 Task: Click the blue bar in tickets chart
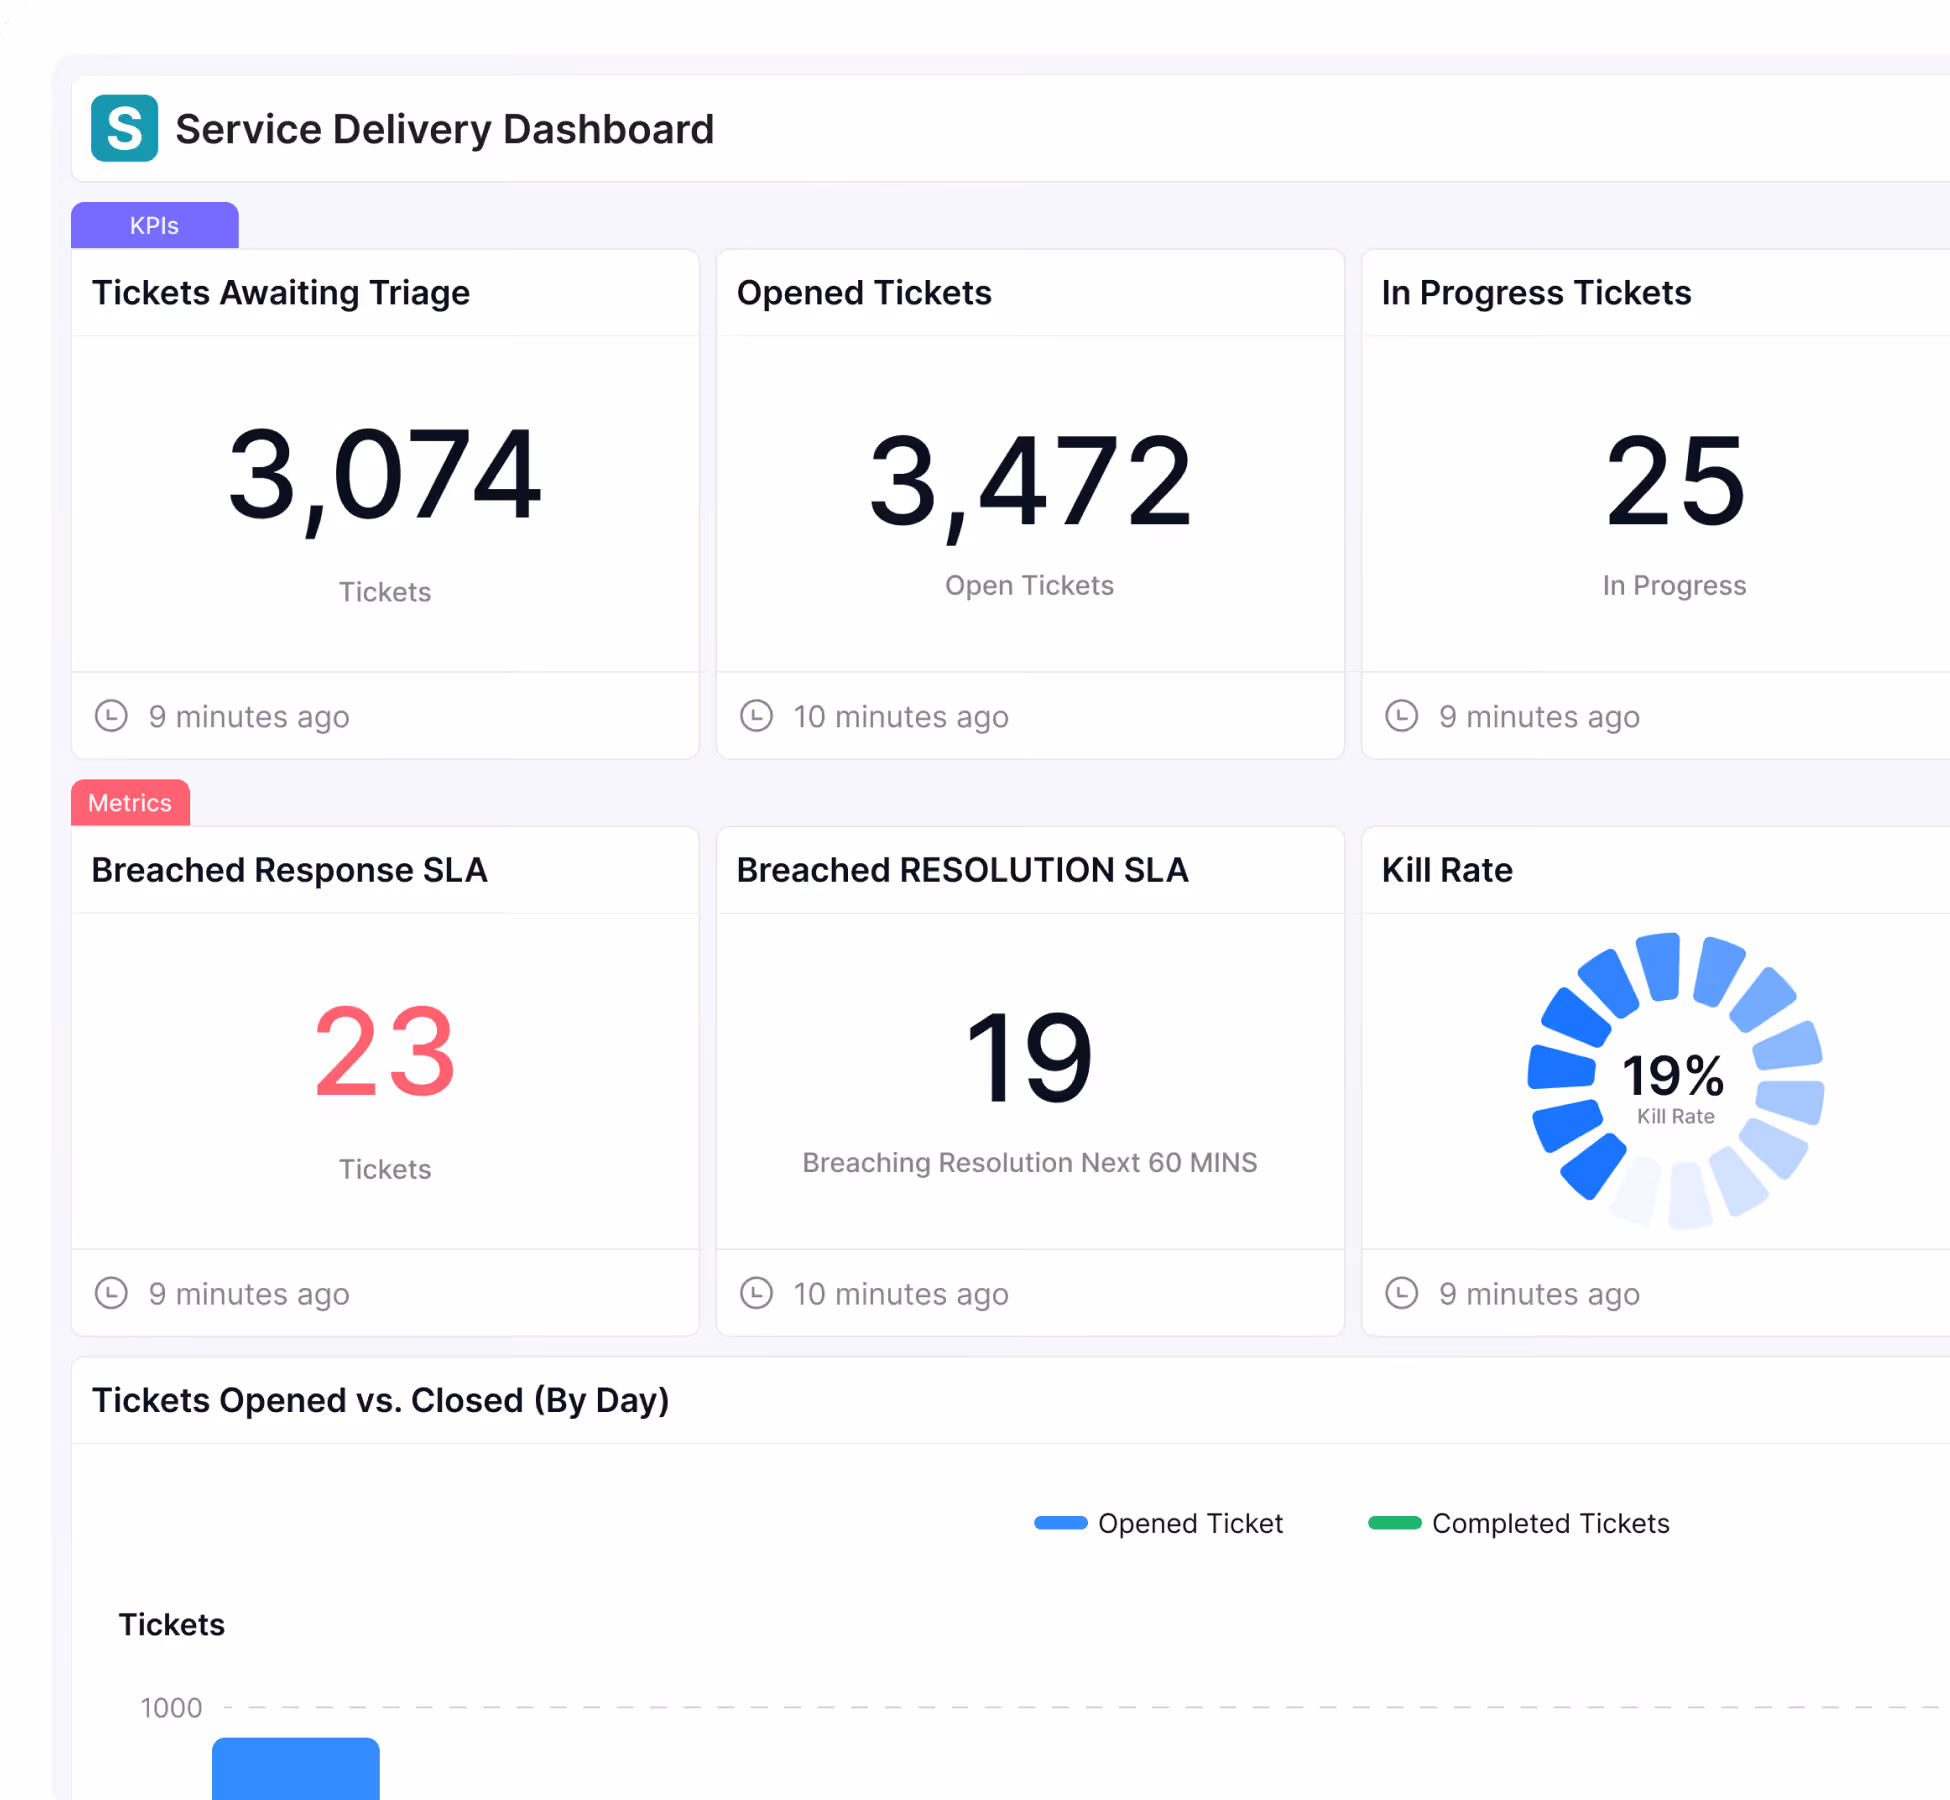pyautogui.click(x=296, y=1768)
